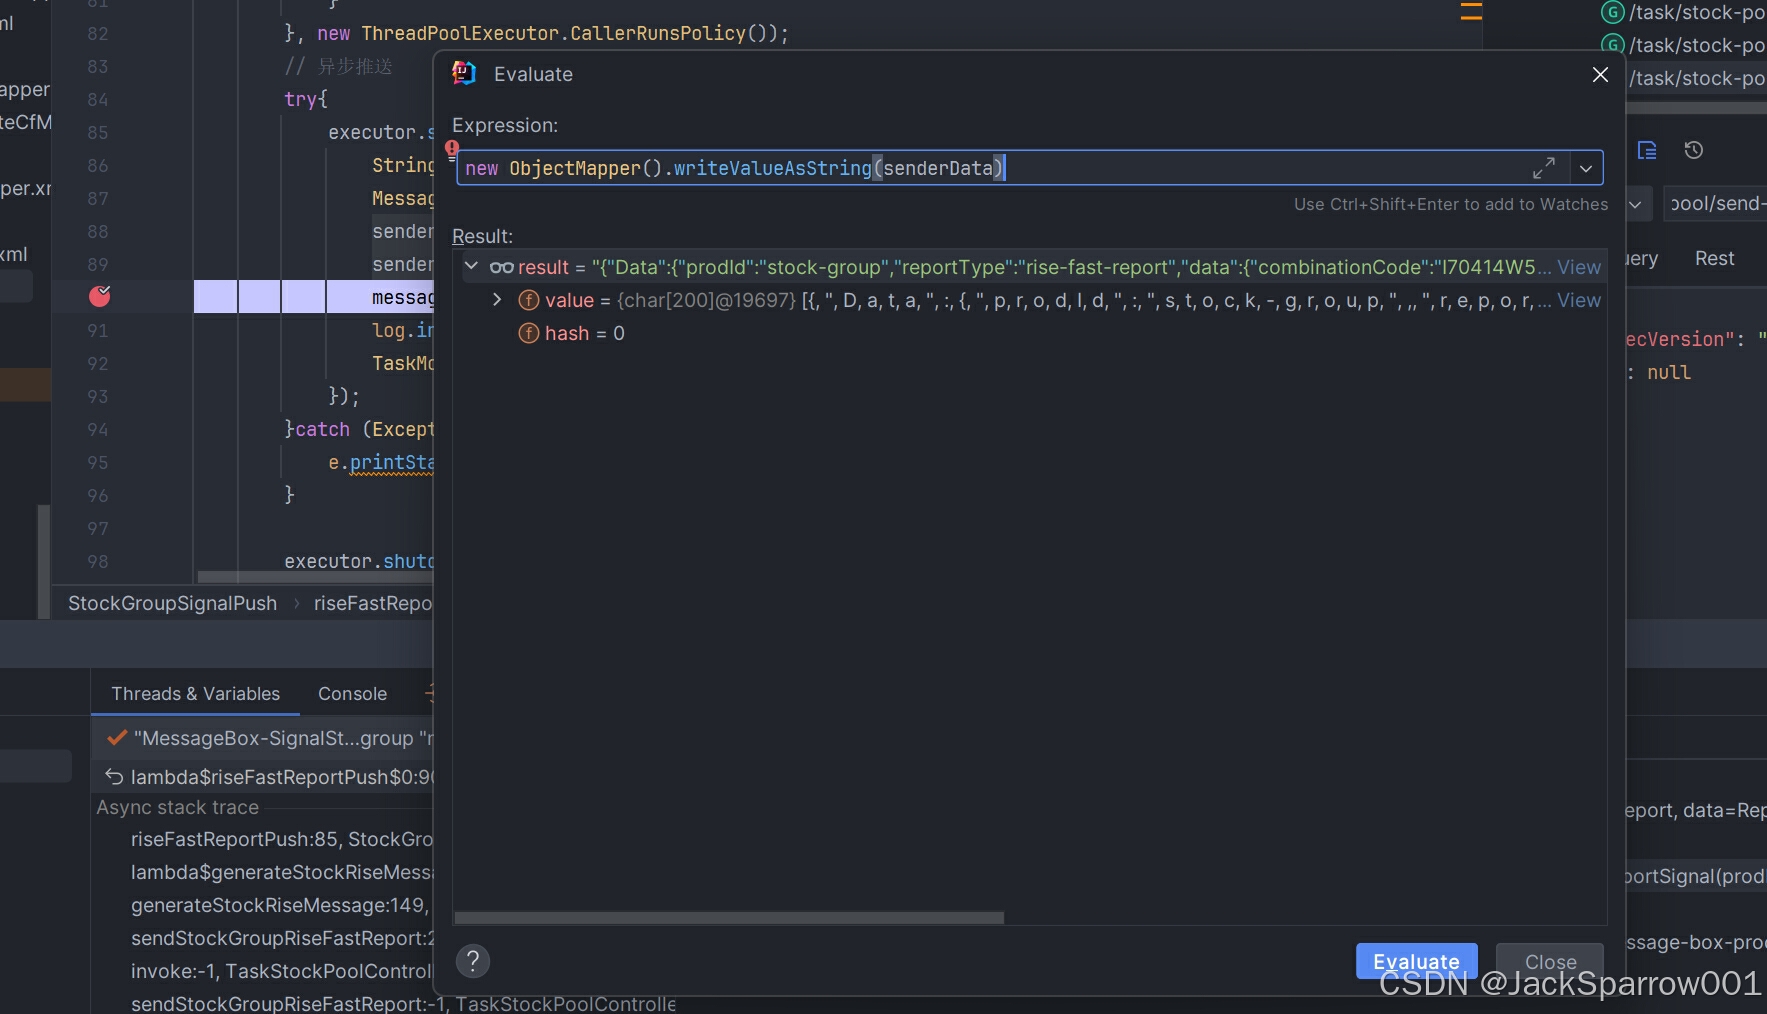Click the return arrow icon on the lambda stack frame
This screenshot has height=1014, width=1767.
pyautogui.click(x=113, y=776)
